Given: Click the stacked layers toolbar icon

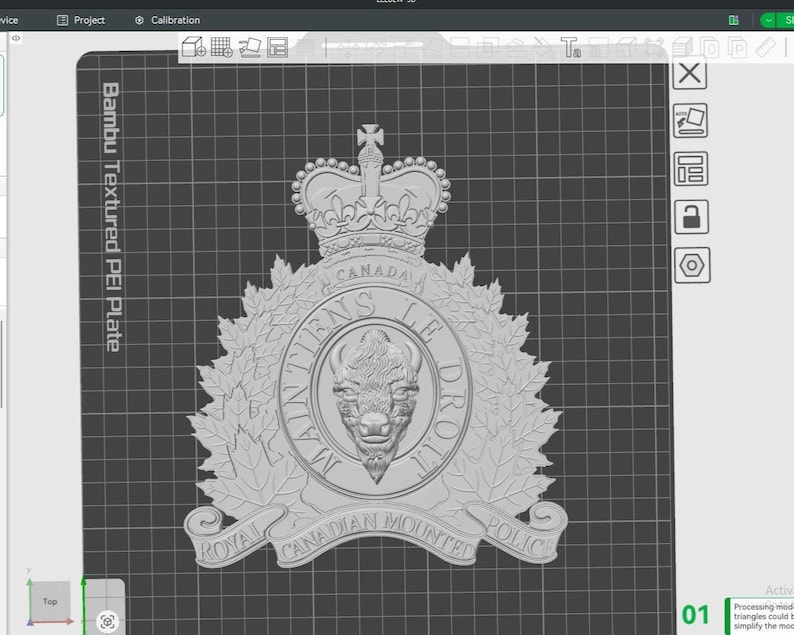Looking at the screenshot, I should [x=683, y=49].
